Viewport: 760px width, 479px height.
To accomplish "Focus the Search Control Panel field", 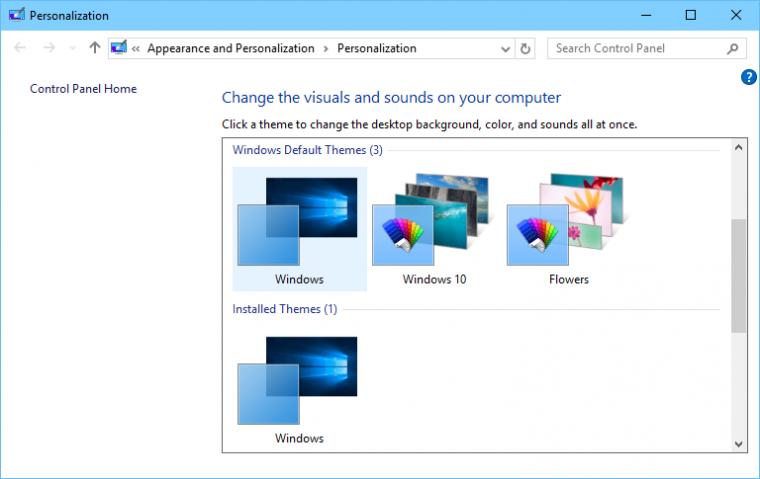I will pos(647,48).
